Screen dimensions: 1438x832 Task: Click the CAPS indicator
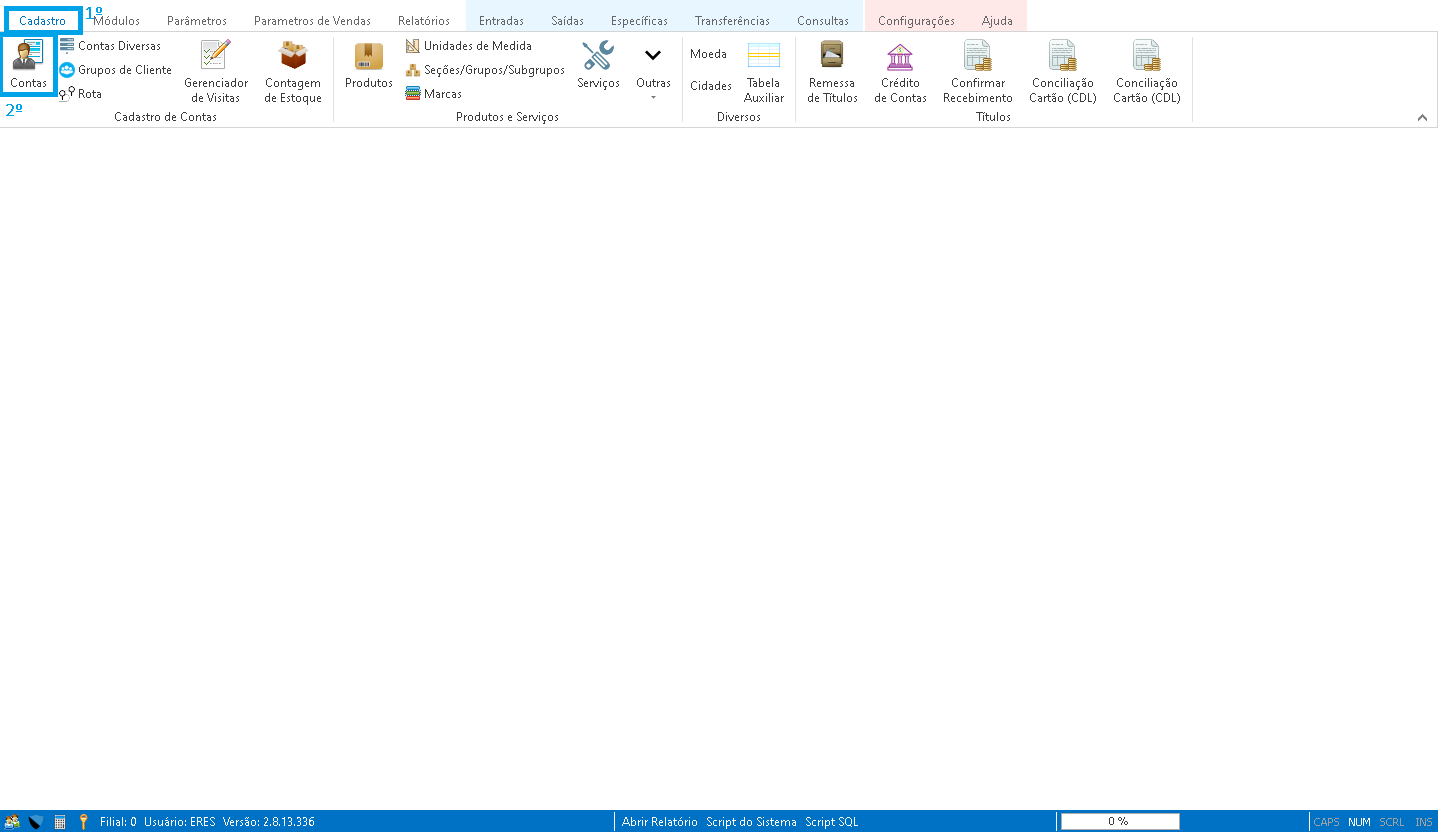pyautogui.click(x=1326, y=822)
